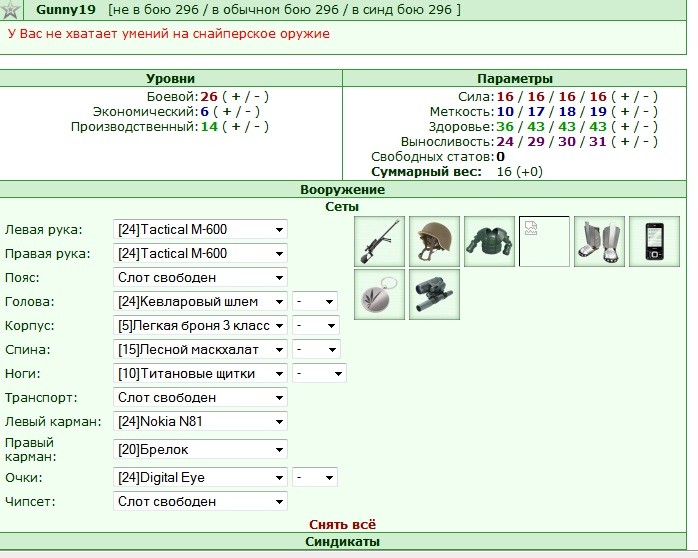Decrease Выносливость parameter with minus
Viewport: 698px width, 558px height.
click(646, 142)
